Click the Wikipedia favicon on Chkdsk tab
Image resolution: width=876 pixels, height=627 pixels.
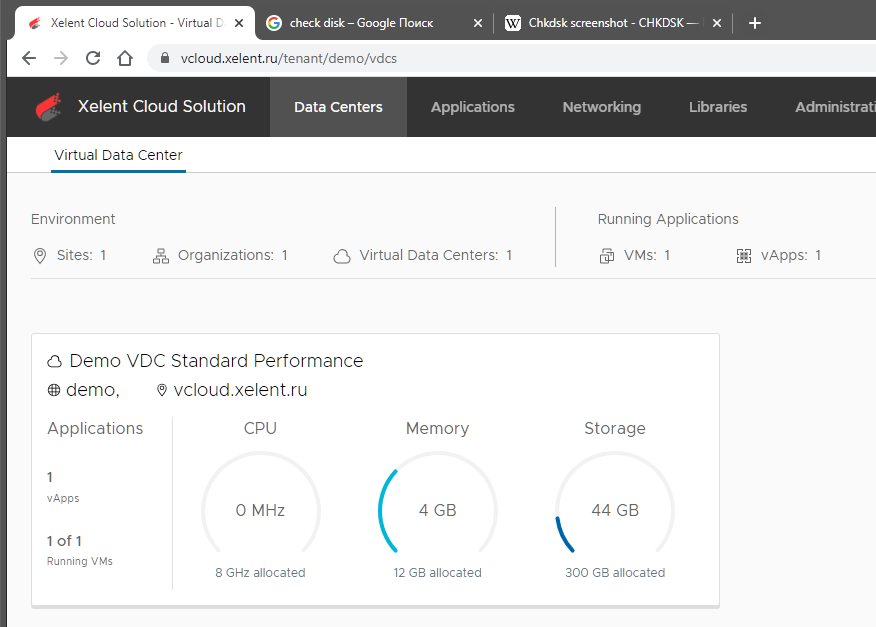(513, 23)
